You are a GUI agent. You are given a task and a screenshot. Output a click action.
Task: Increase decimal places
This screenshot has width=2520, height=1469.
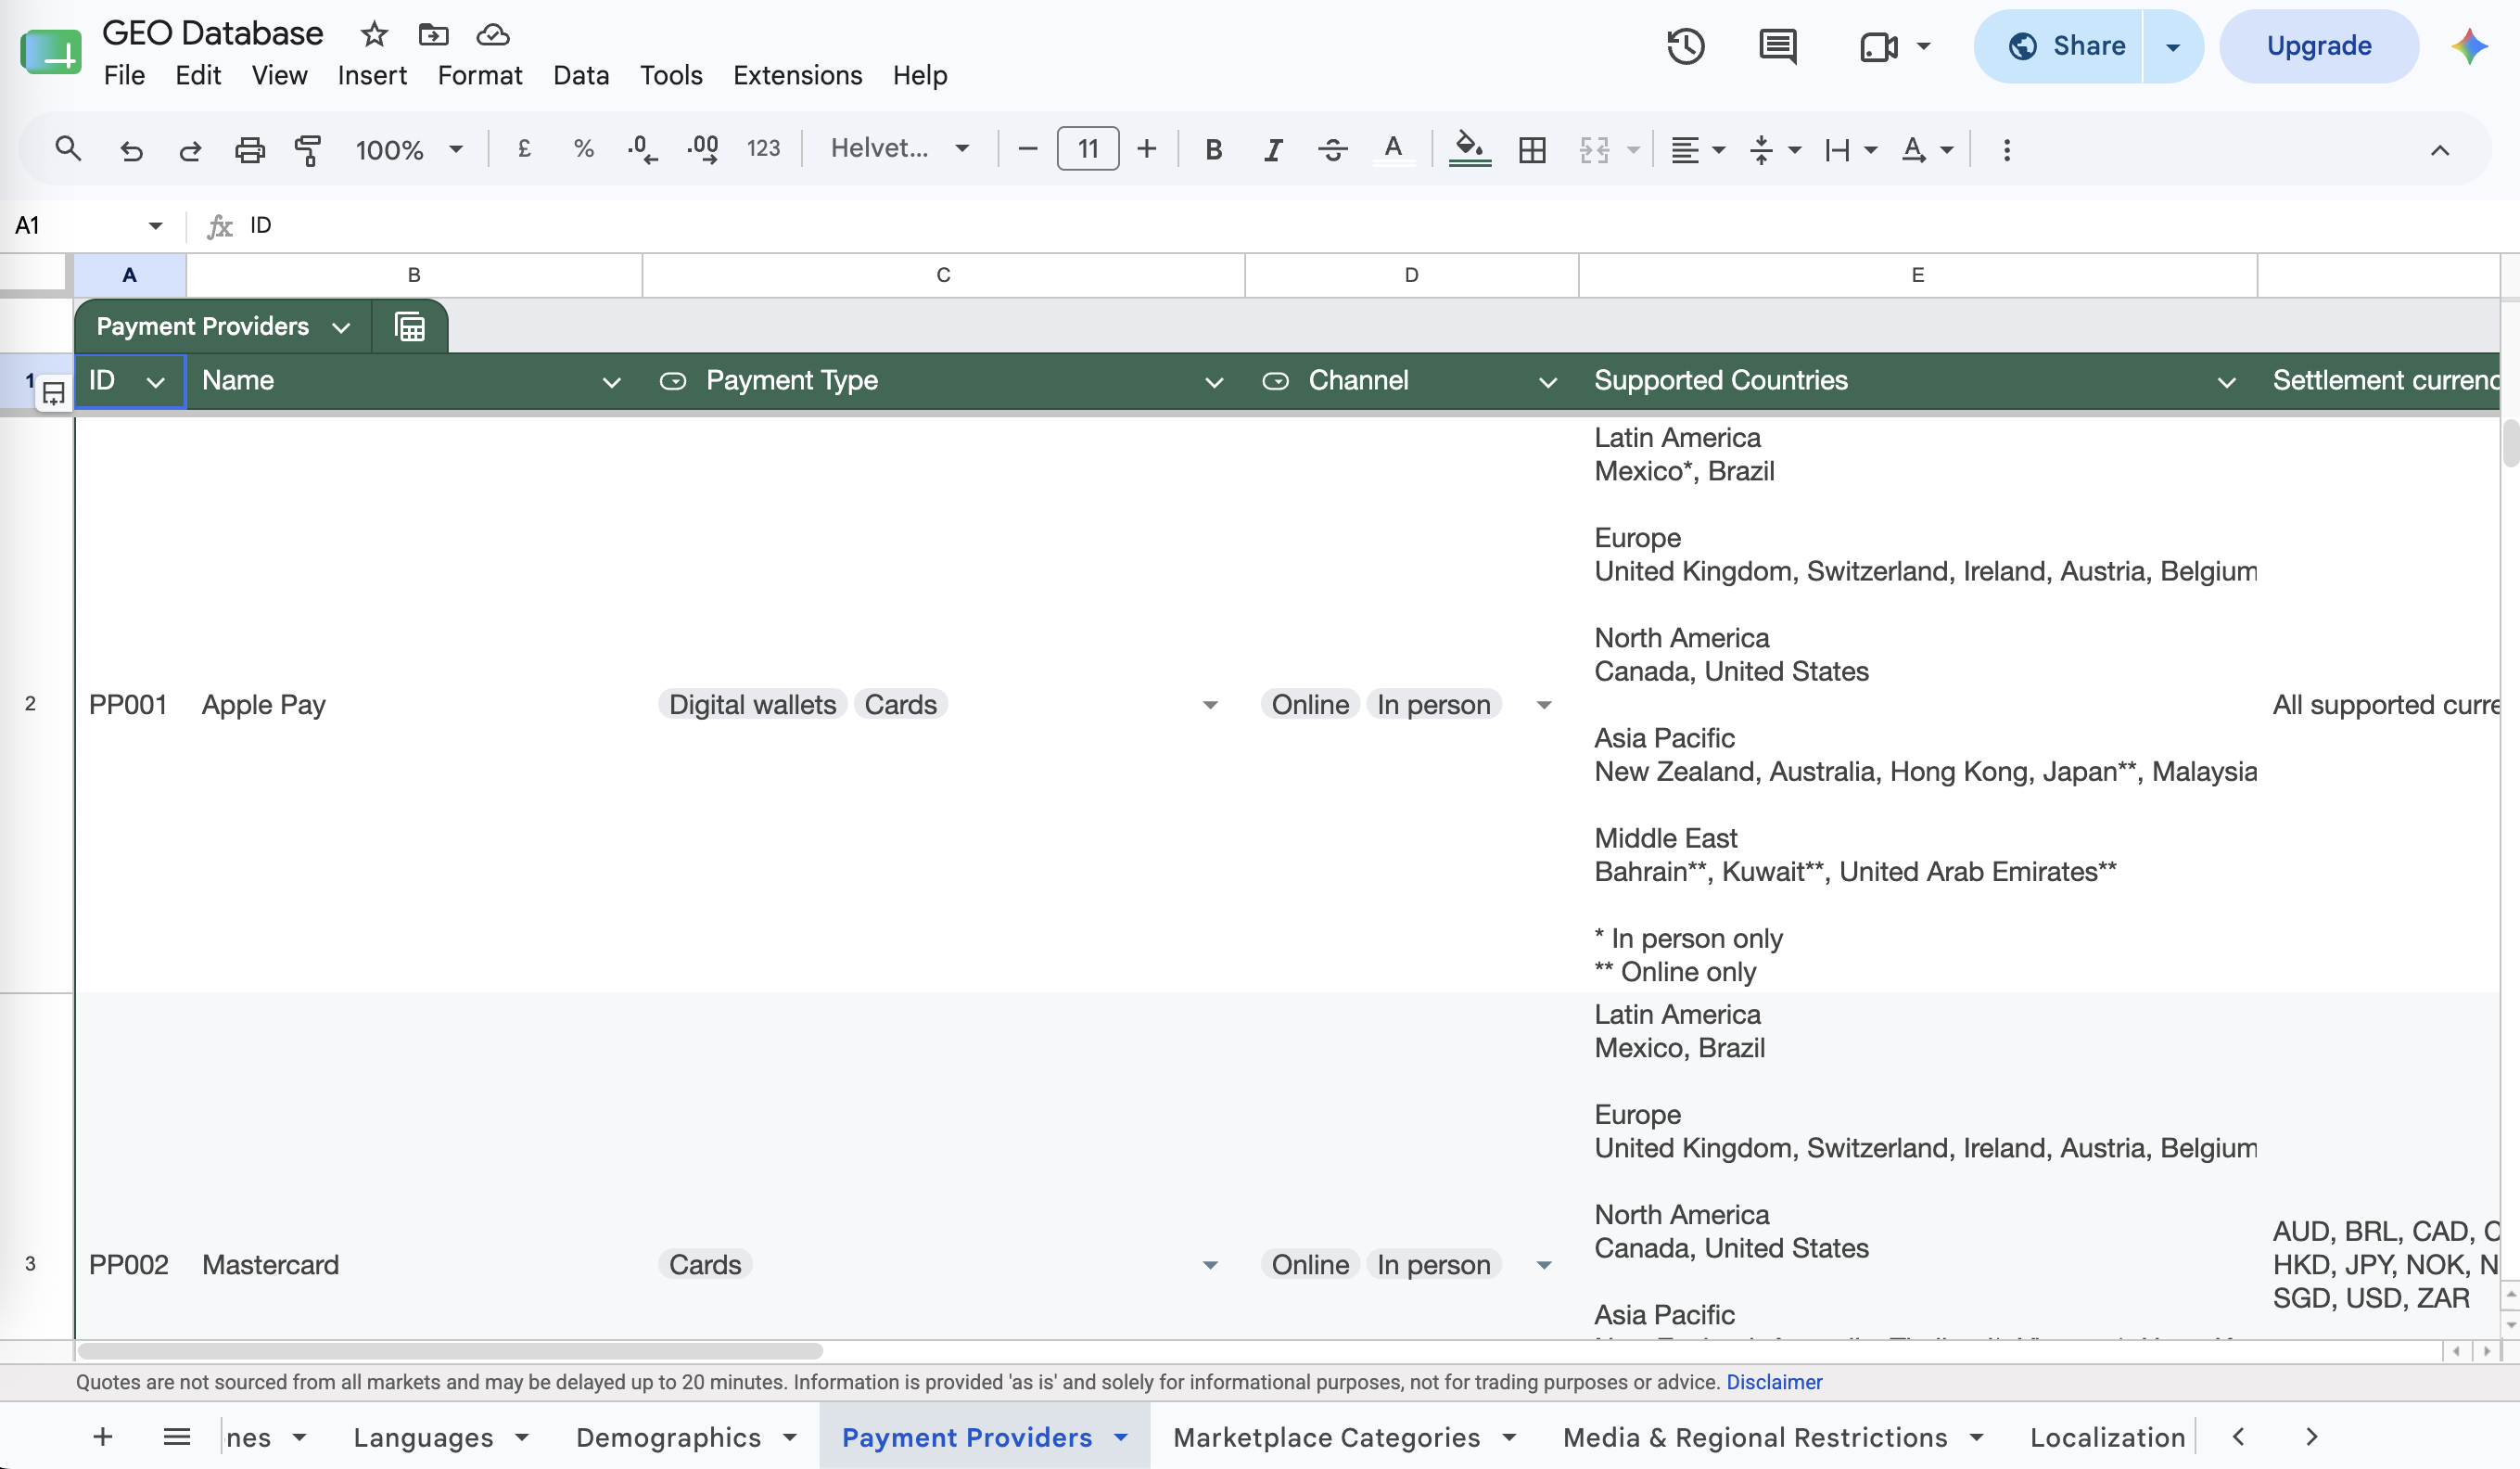703,150
